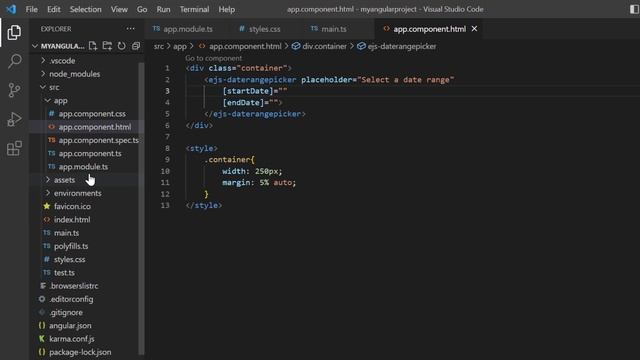
Task: Switch to the styles.css tab
Action: click(x=260, y=29)
